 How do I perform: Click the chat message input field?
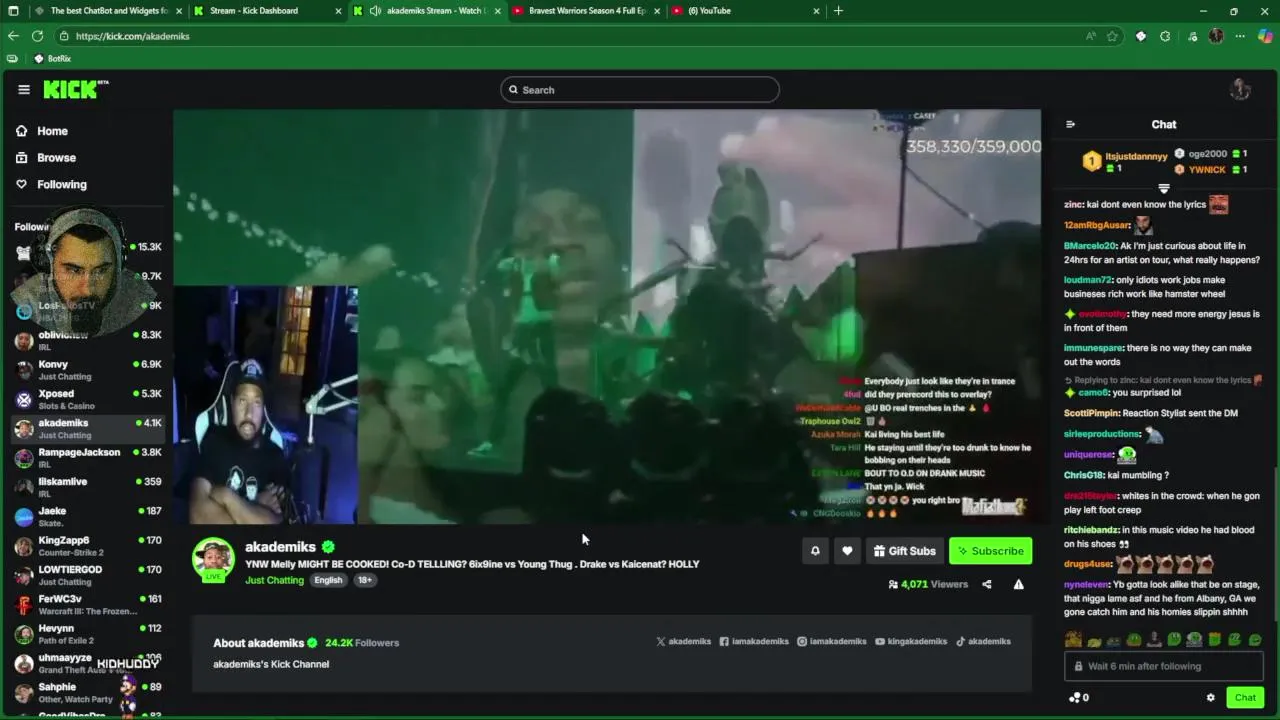[1164, 666]
